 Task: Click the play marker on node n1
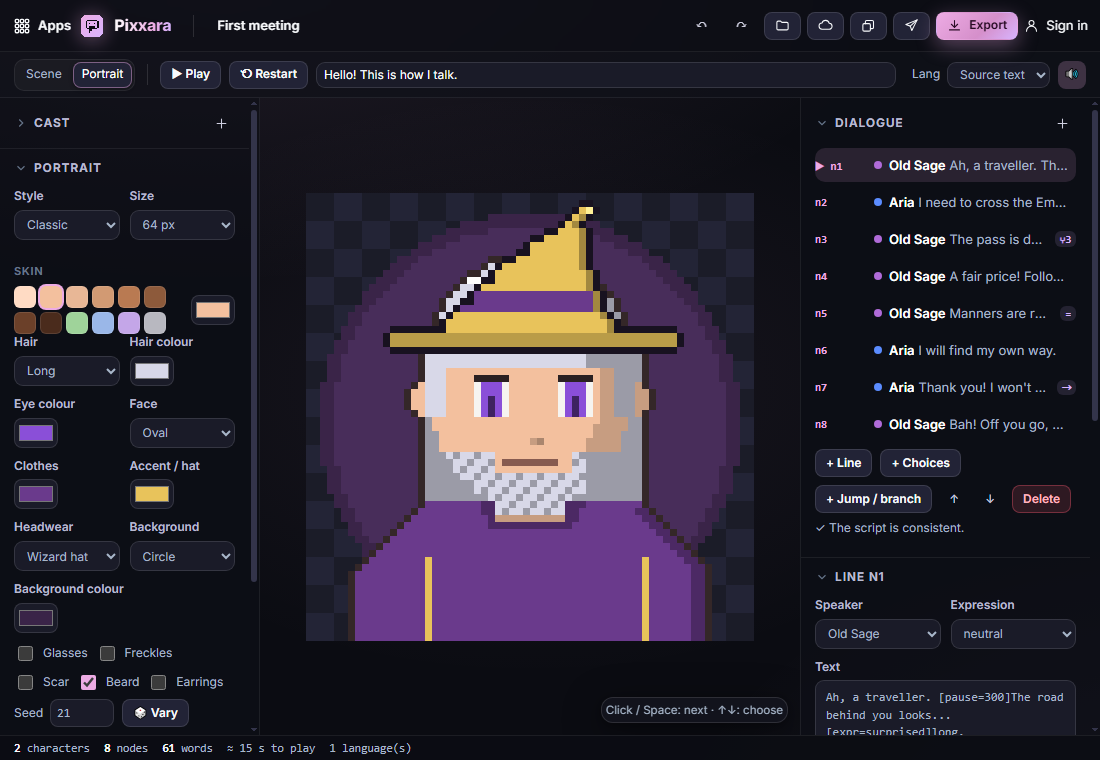pyautogui.click(x=819, y=166)
